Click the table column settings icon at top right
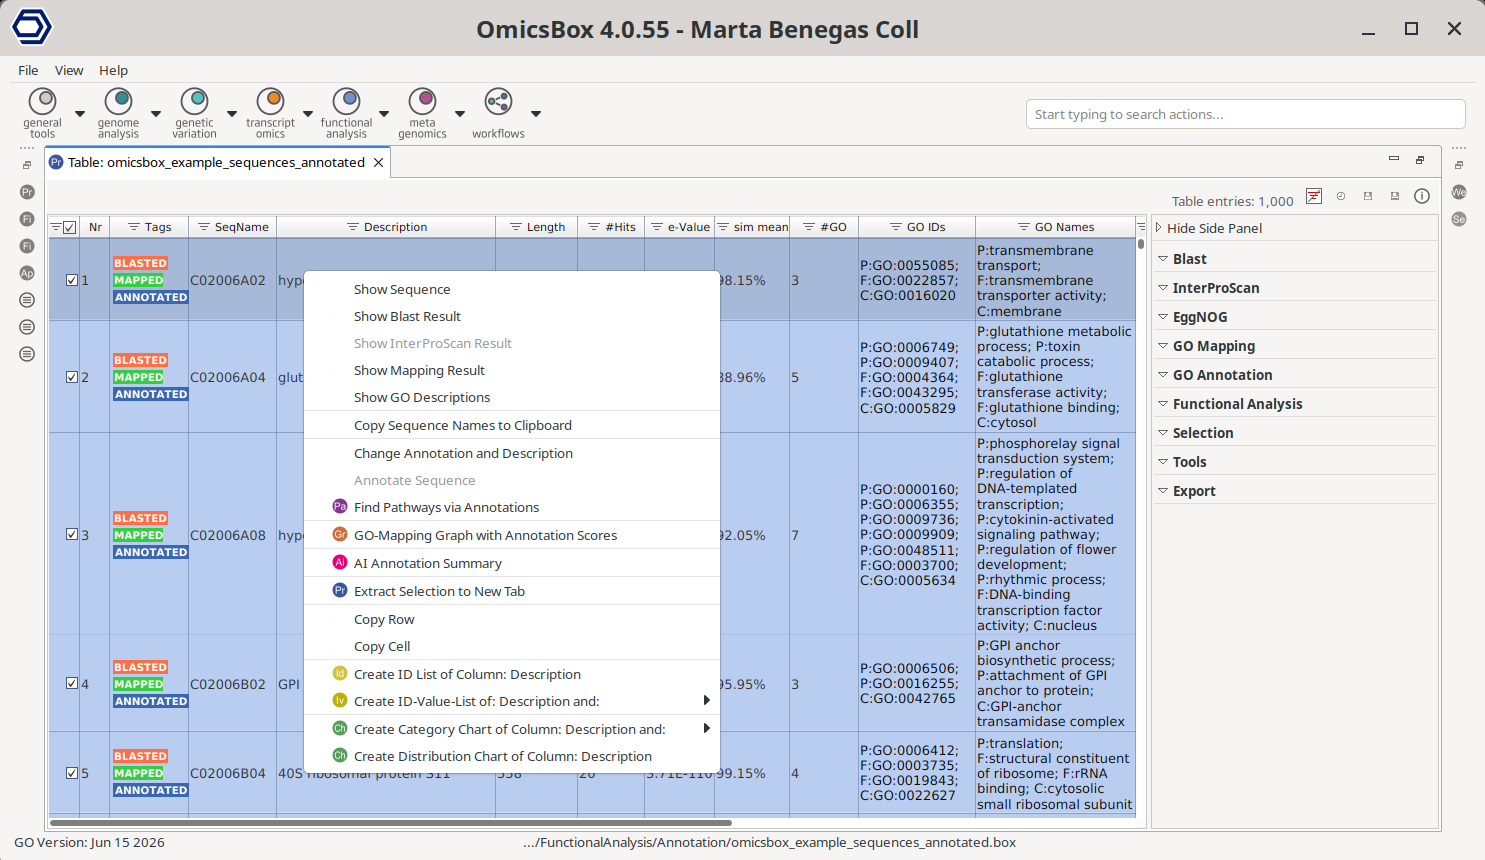The height and width of the screenshot is (860, 1485). [x=1141, y=227]
